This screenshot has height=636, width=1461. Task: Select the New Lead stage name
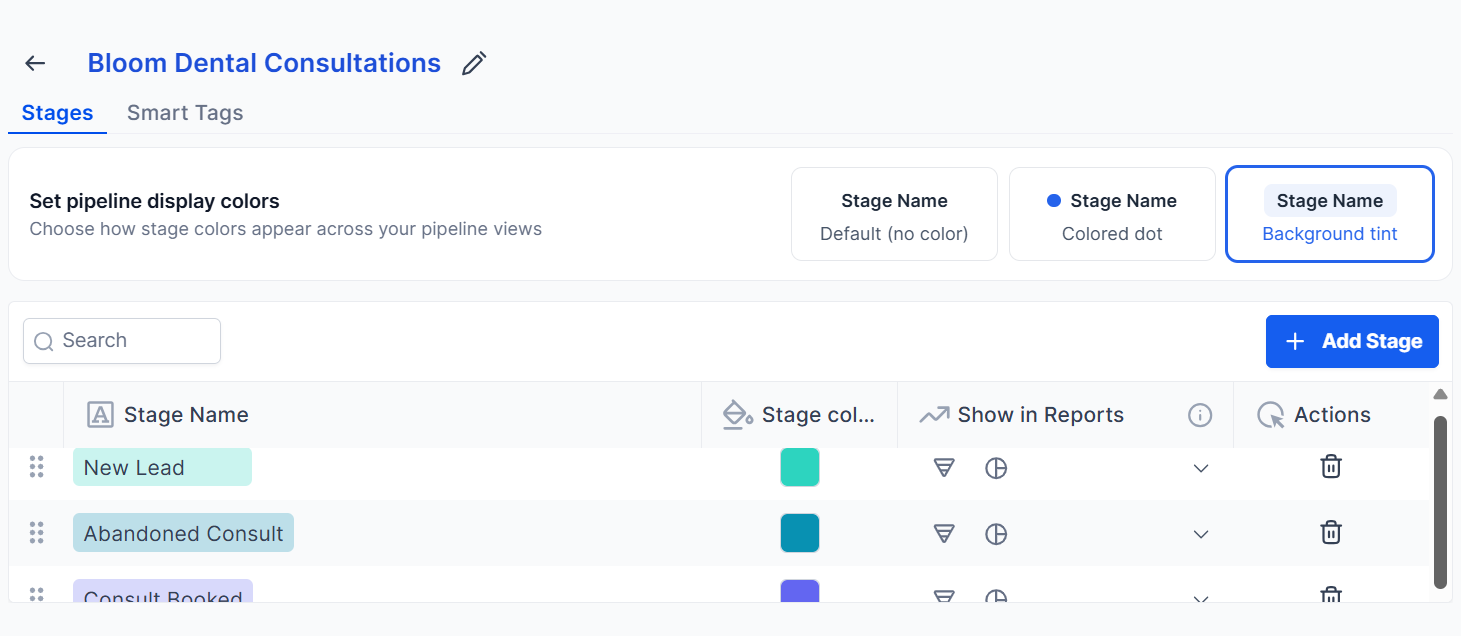click(x=162, y=467)
